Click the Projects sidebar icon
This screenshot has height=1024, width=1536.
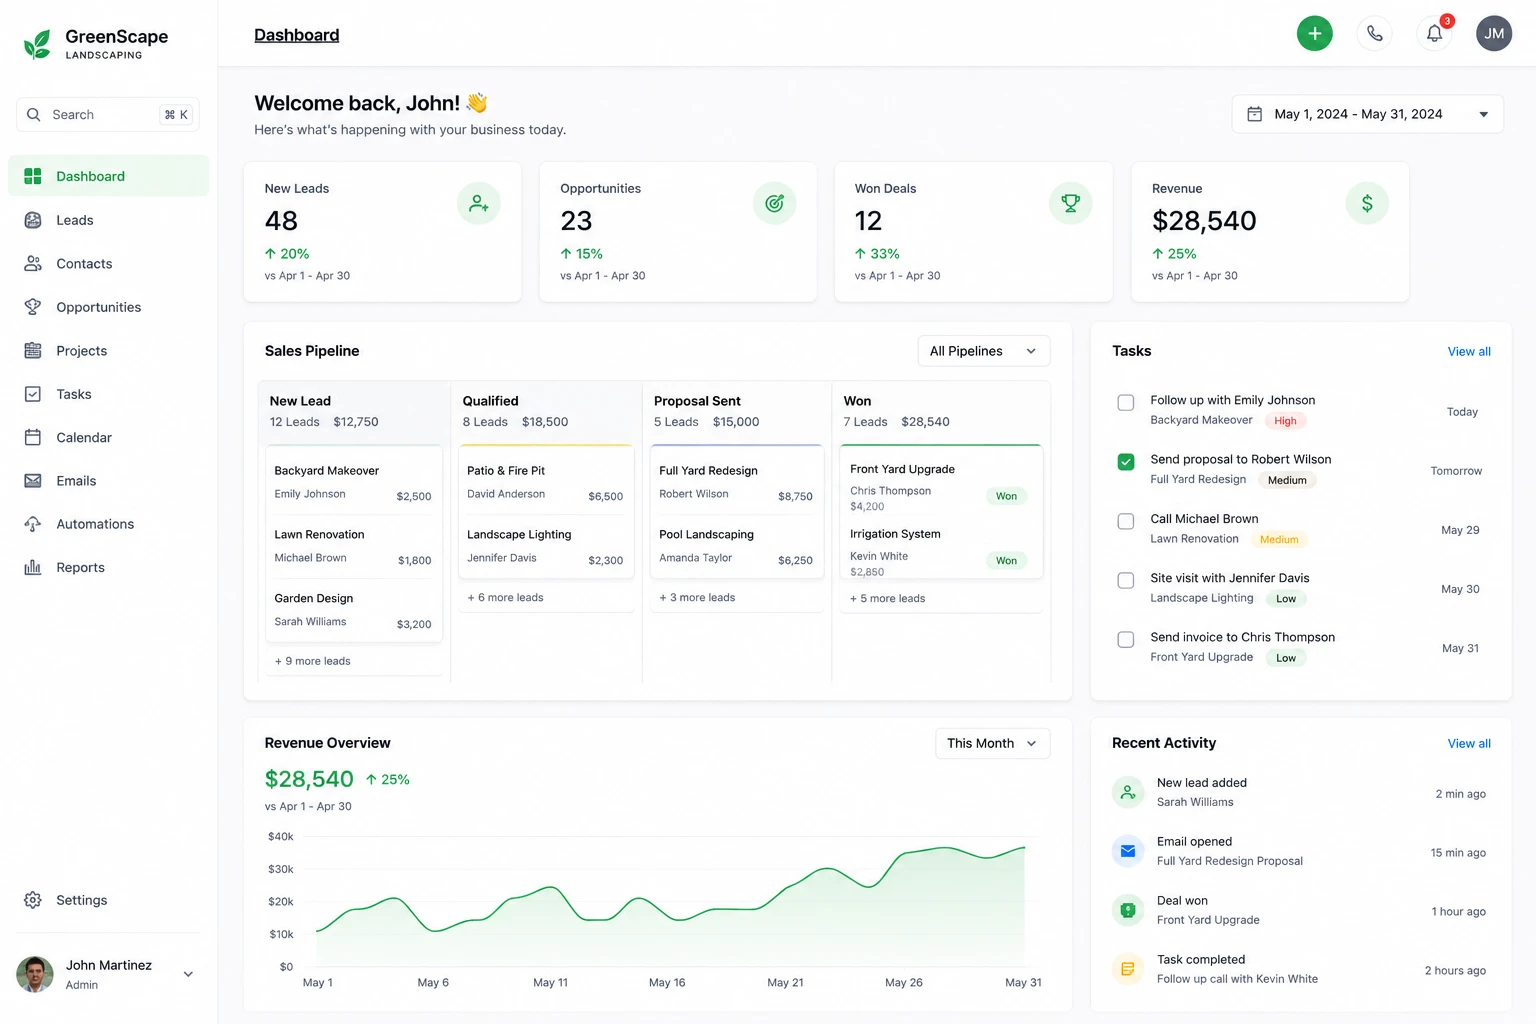click(x=33, y=350)
